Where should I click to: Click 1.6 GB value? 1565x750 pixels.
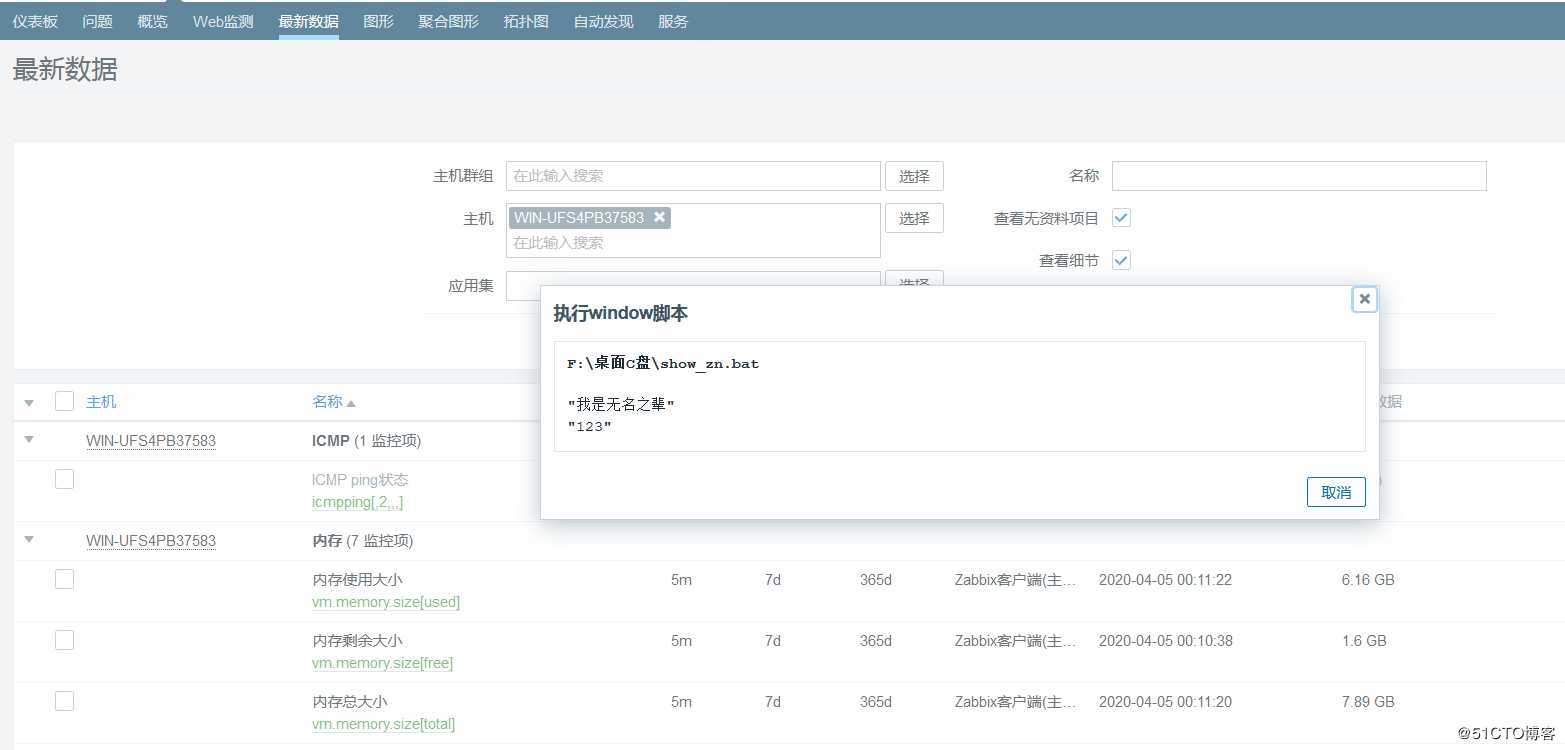coord(1364,641)
